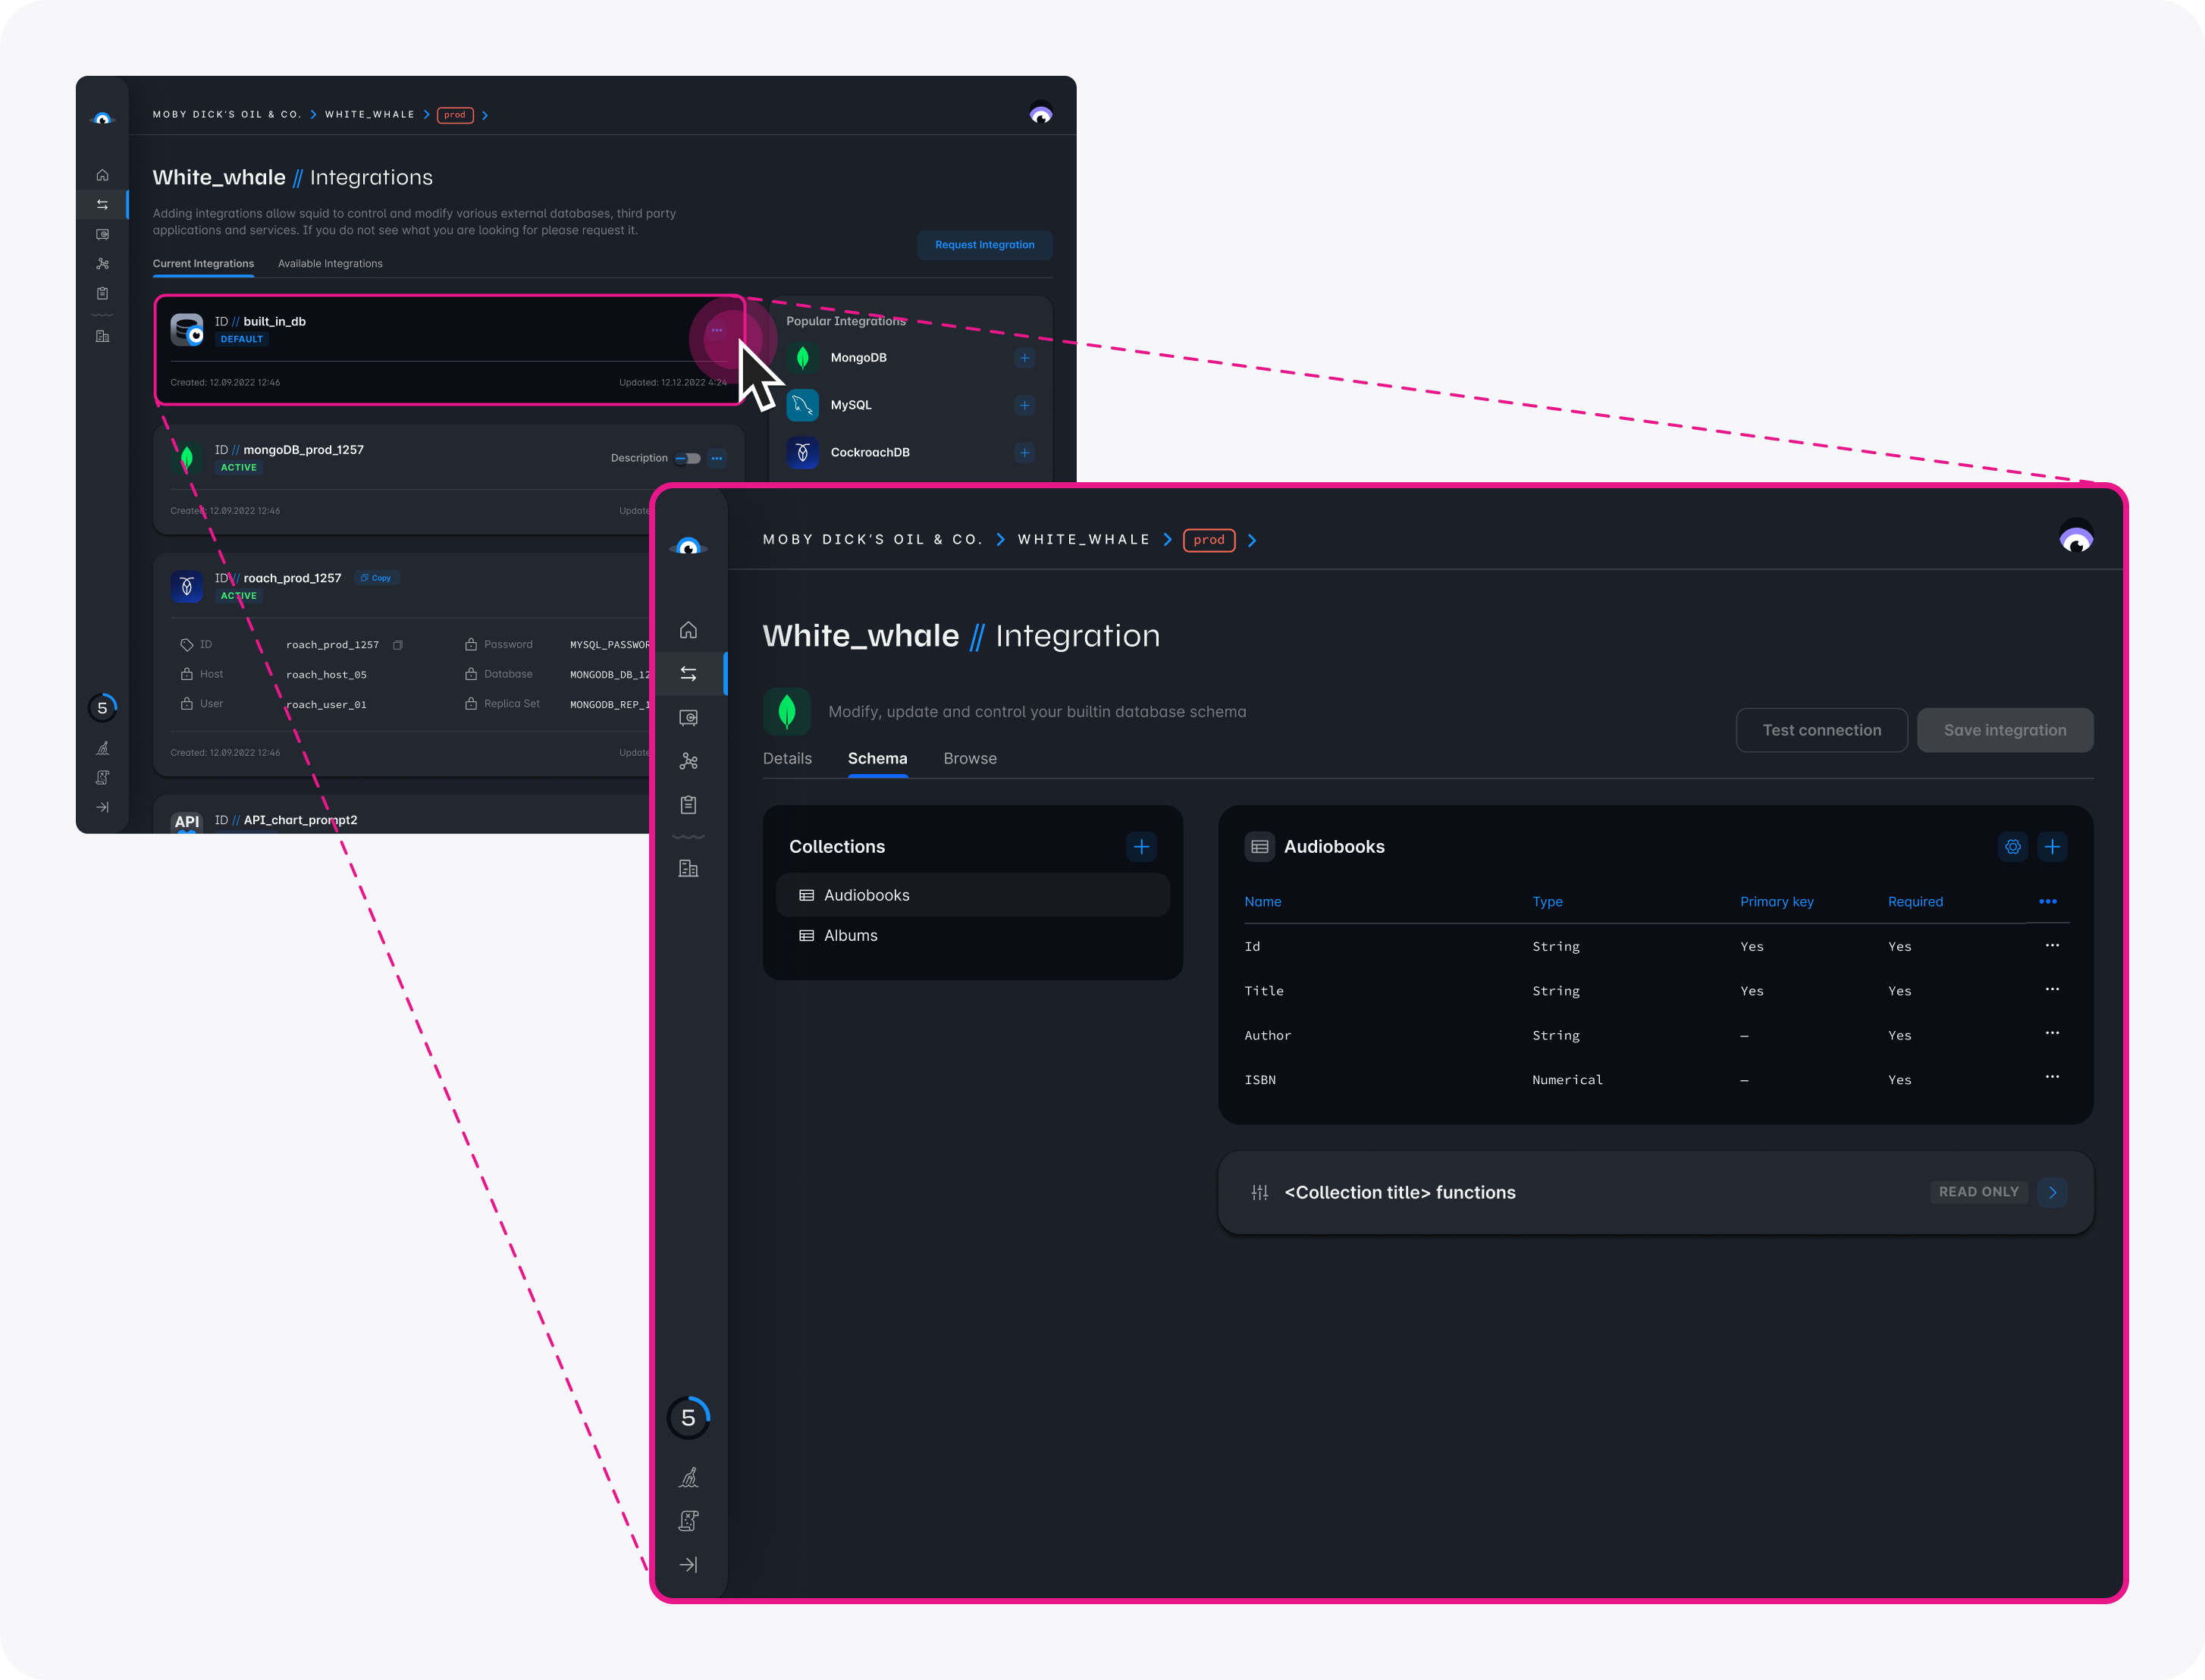Open building icon in back window sidebar
Screen dimensions: 2205x1680
point(102,337)
